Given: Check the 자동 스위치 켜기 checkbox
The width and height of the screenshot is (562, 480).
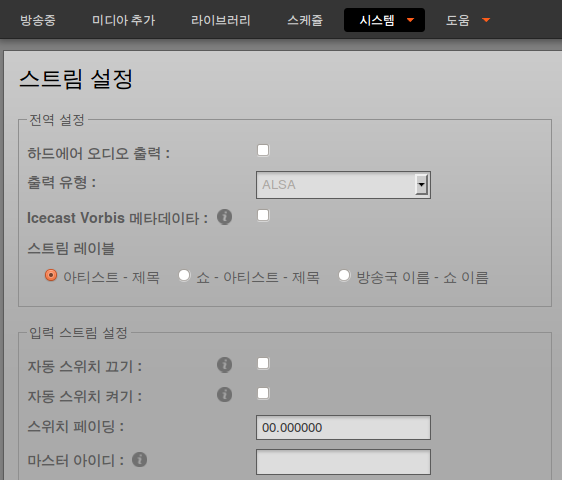Looking at the screenshot, I should tap(263, 393).
